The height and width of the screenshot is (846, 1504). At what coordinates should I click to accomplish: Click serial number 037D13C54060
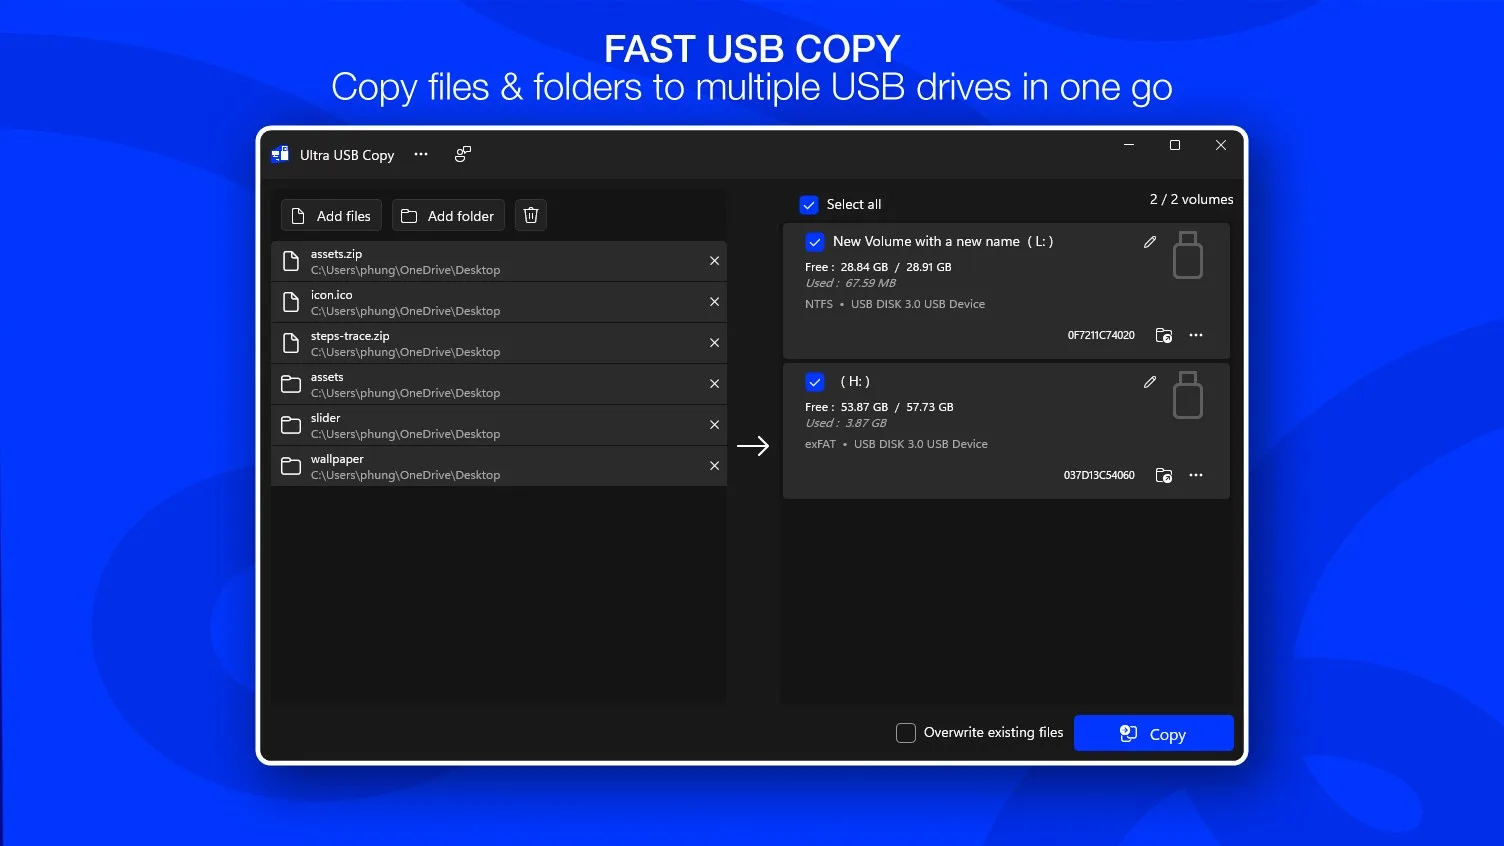pyautogui.click(x=1099, y=476)
